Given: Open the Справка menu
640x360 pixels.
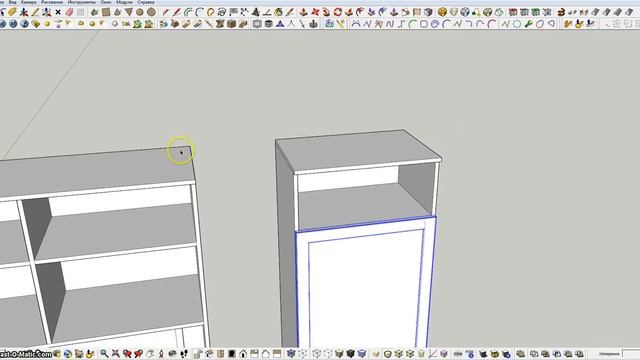Looking at the screenshot, I should pyautogui.click(x=146, y=2).
